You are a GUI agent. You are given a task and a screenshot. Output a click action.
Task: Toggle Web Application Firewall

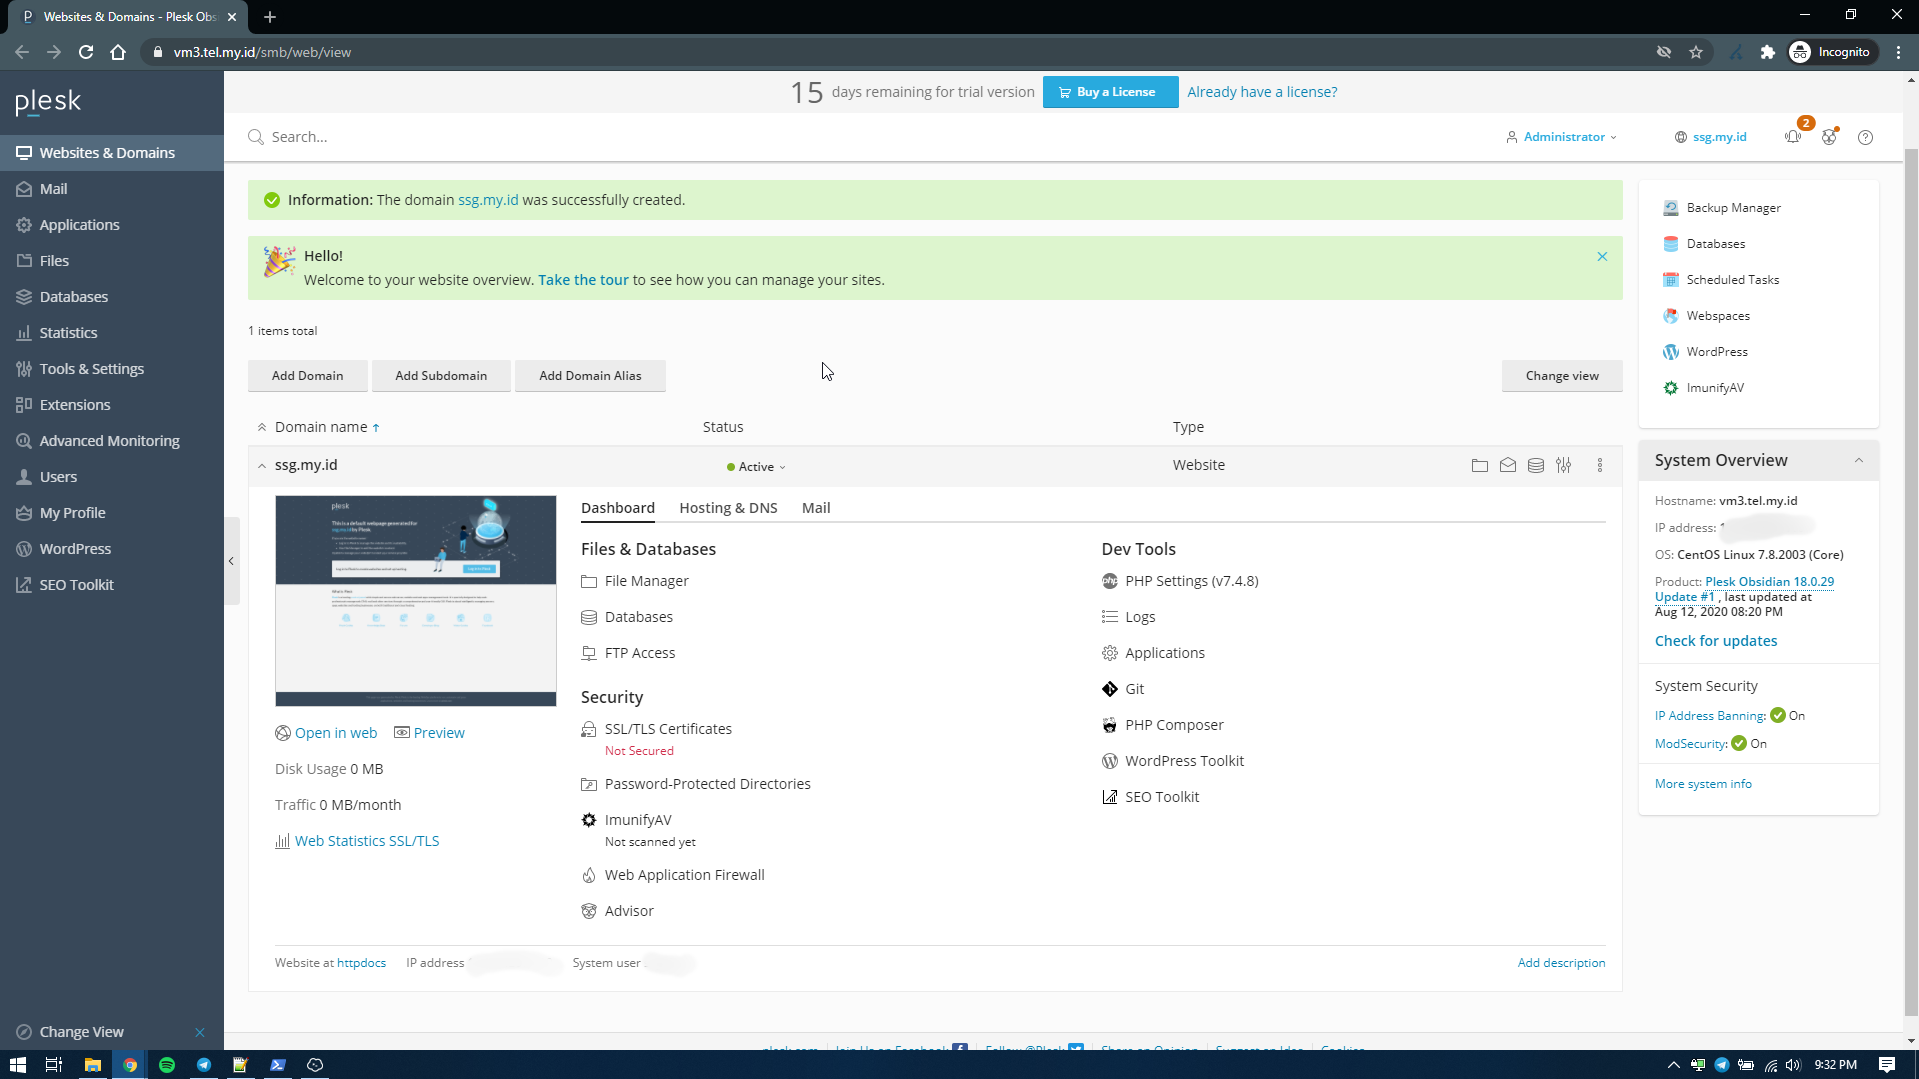684,874
